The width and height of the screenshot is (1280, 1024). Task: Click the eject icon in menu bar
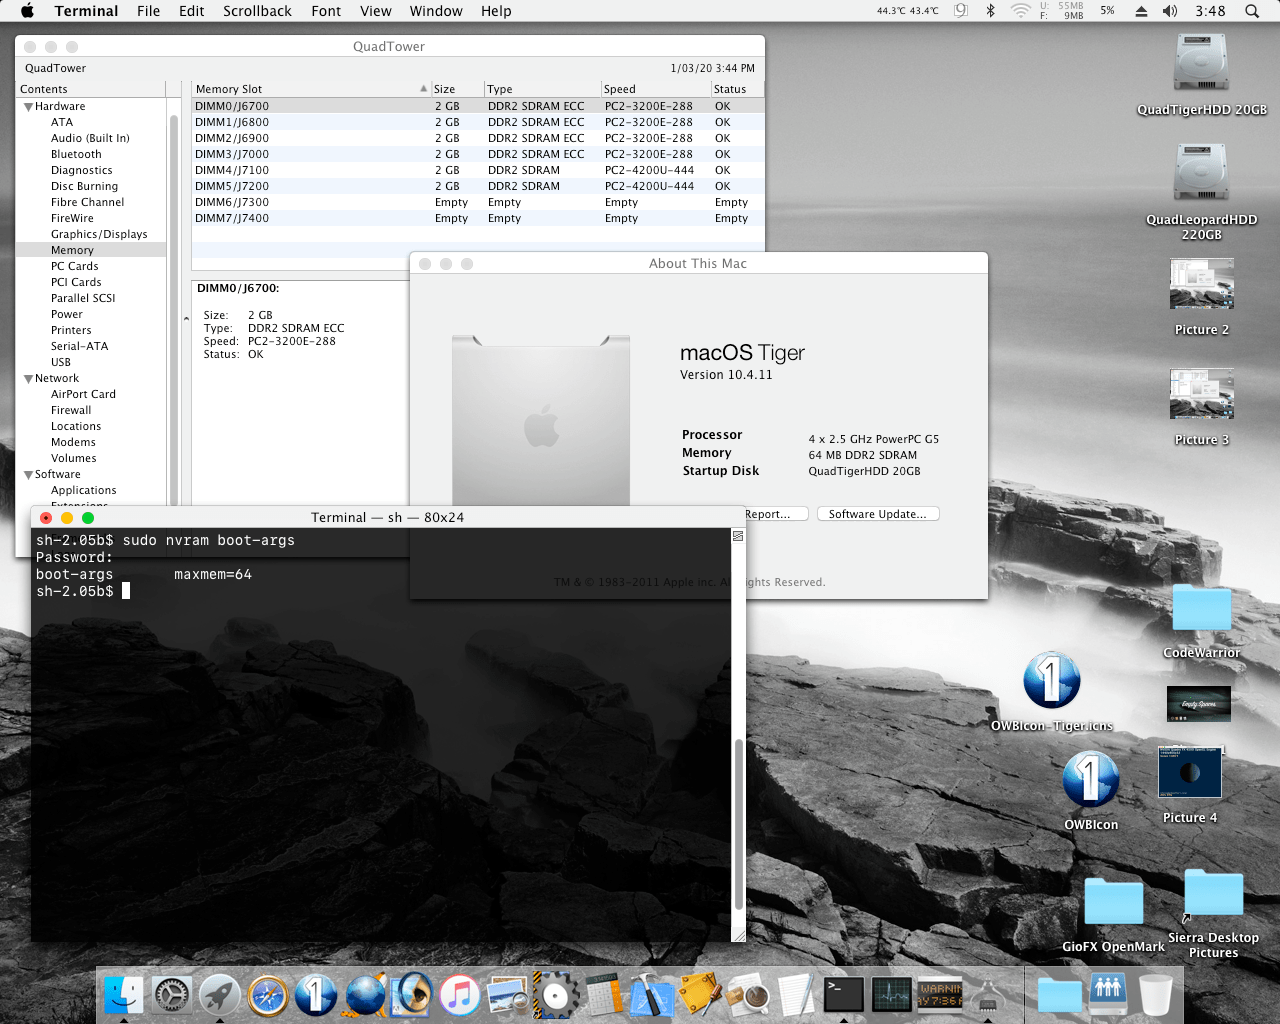click(x=1141, y=11)
